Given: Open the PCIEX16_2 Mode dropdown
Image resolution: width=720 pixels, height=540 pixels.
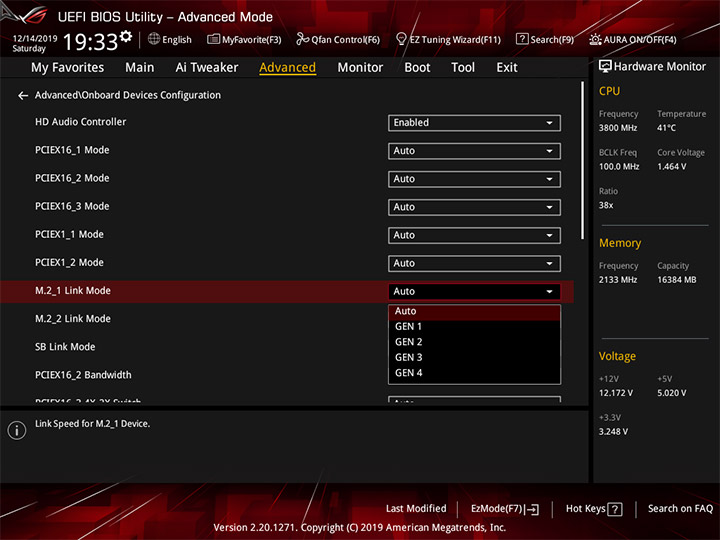Looking at the screenshot, I should point(474,179).
